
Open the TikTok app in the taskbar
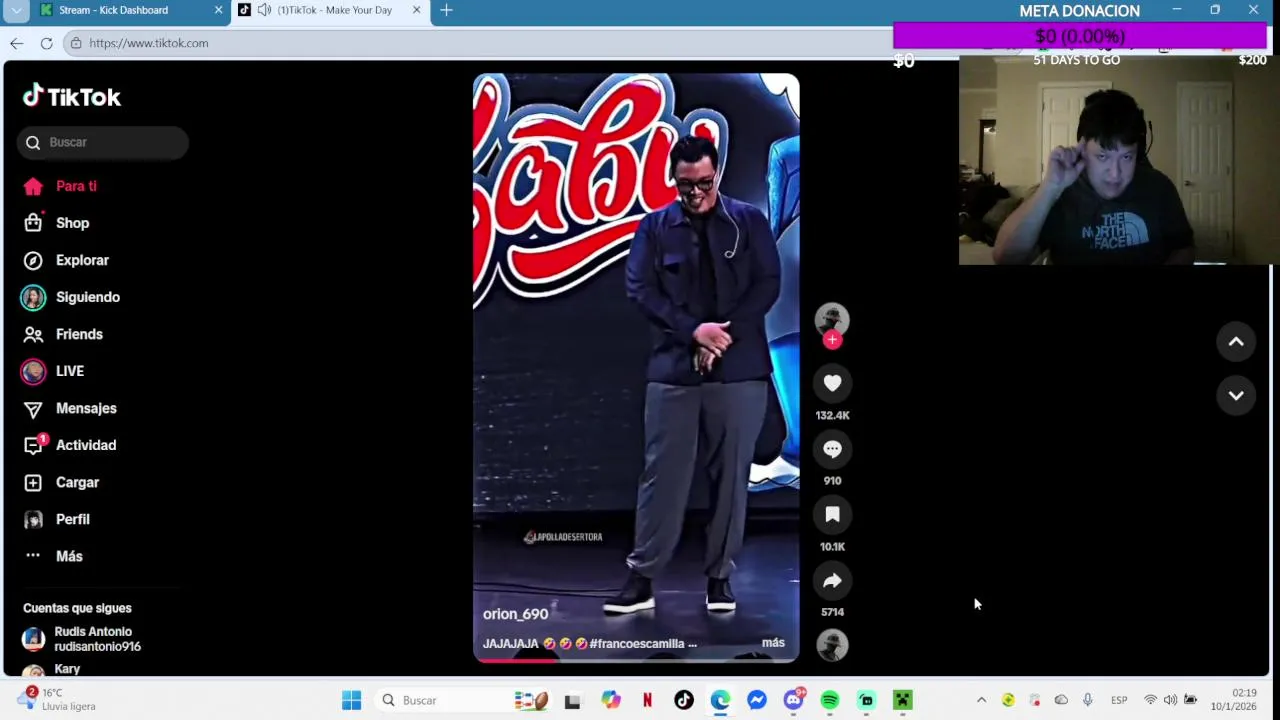(683, 700)
